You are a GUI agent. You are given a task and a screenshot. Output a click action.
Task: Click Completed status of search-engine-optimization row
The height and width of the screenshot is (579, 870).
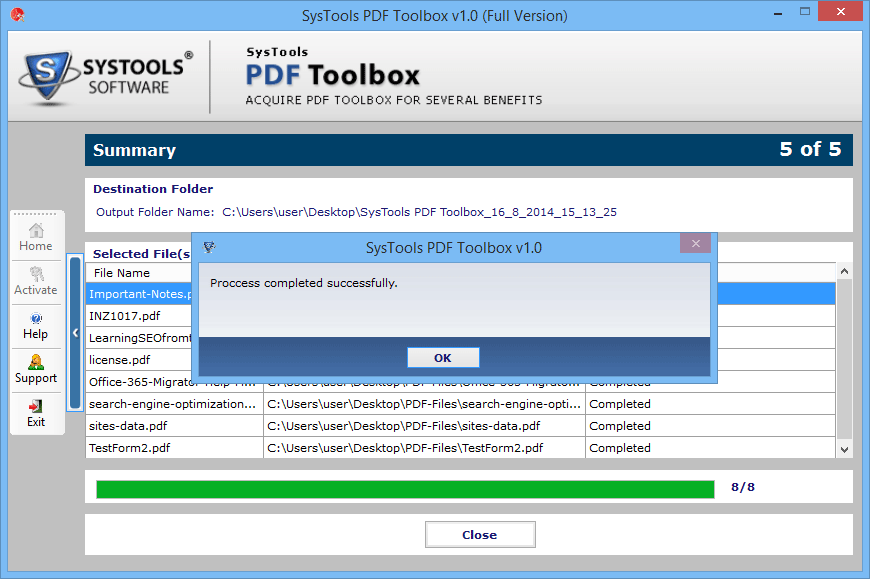coord(620,404)
